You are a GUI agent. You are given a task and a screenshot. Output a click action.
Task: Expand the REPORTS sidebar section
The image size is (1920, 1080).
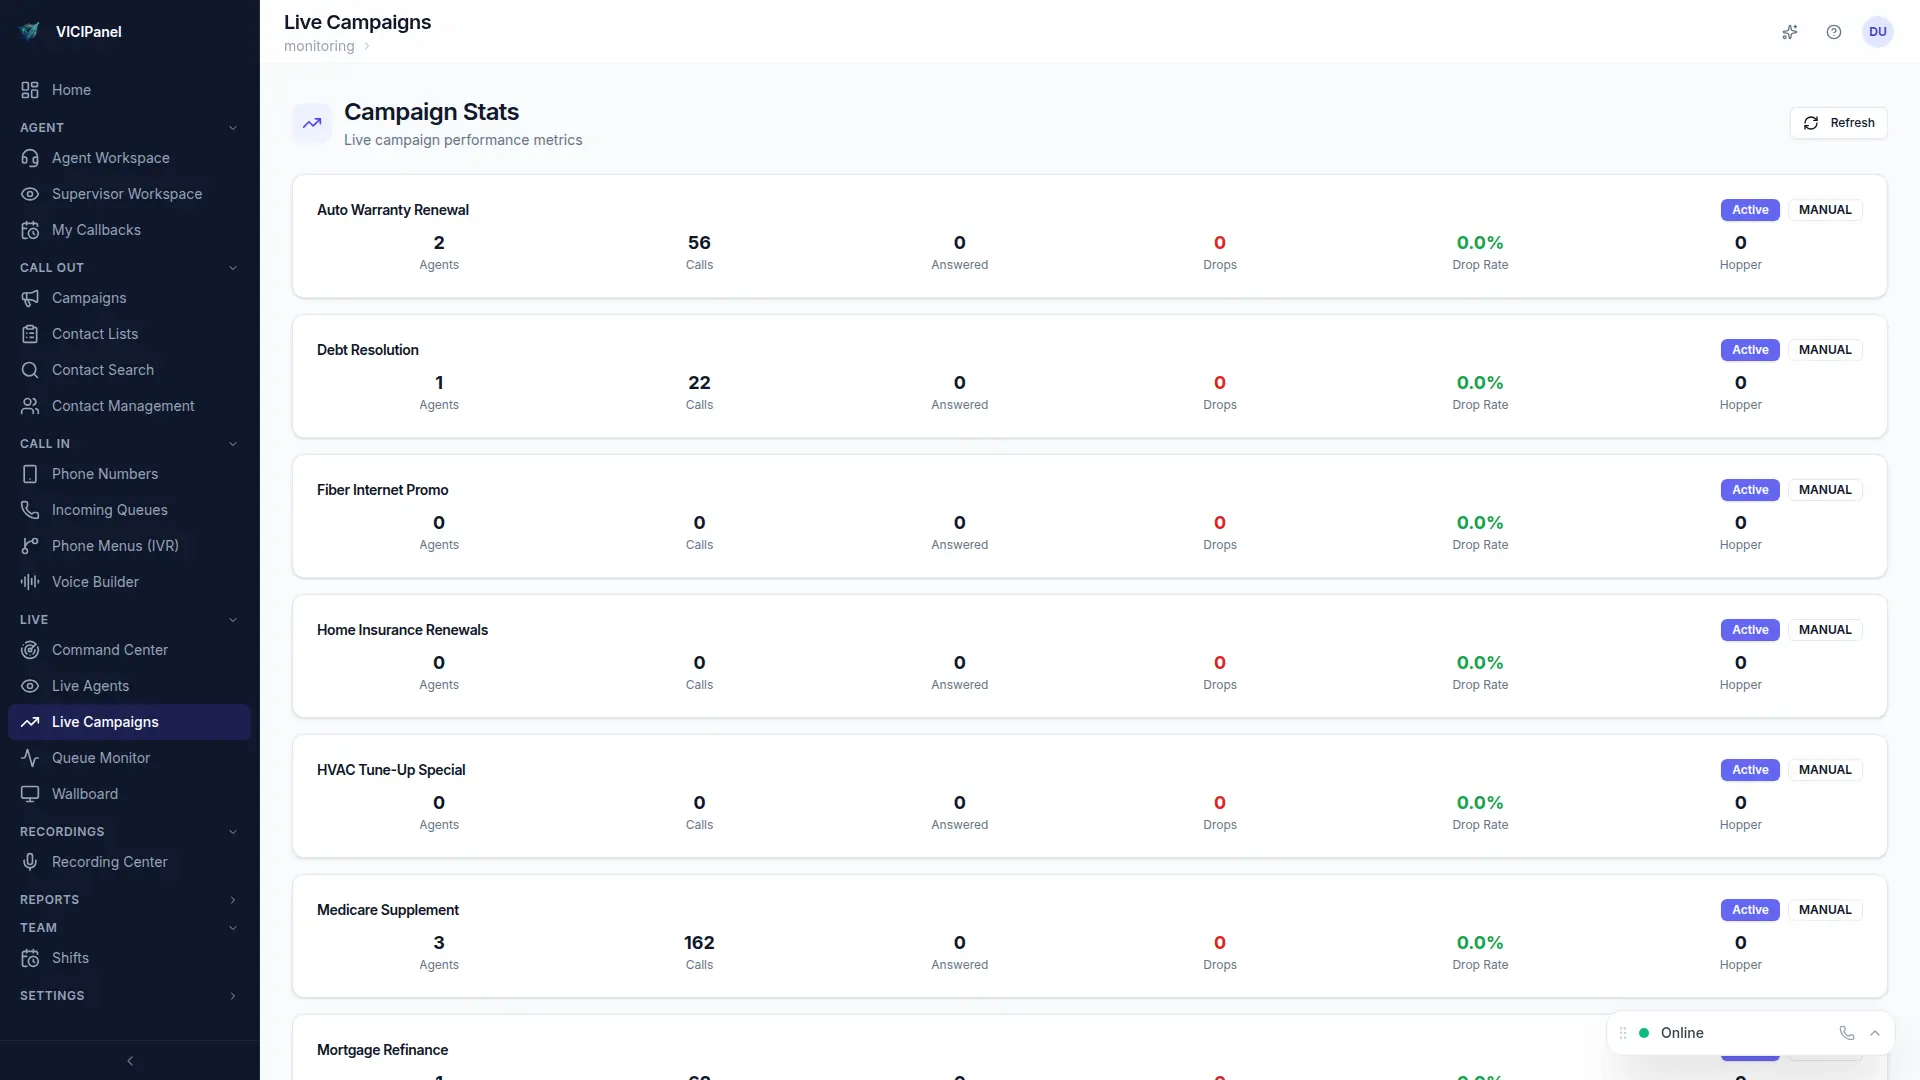tap(232, 900)
